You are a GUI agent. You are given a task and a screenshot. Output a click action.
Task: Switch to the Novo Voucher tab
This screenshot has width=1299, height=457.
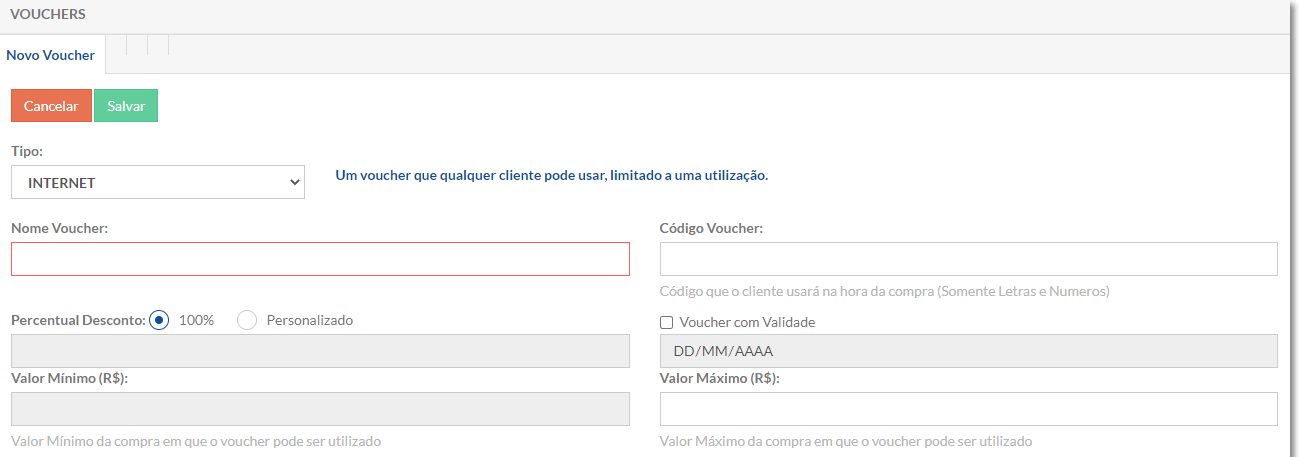click(x=51, y=55)
